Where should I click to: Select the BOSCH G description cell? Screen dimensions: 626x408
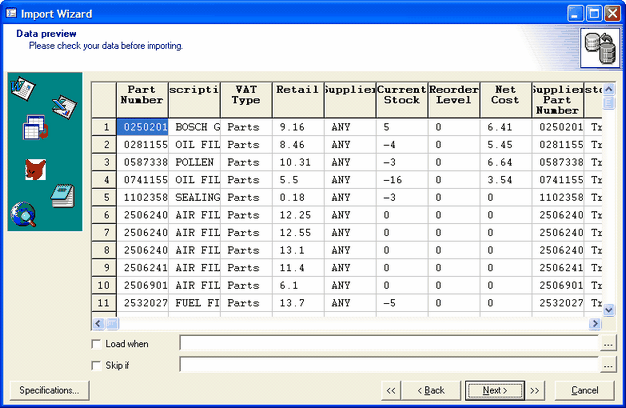194,127
